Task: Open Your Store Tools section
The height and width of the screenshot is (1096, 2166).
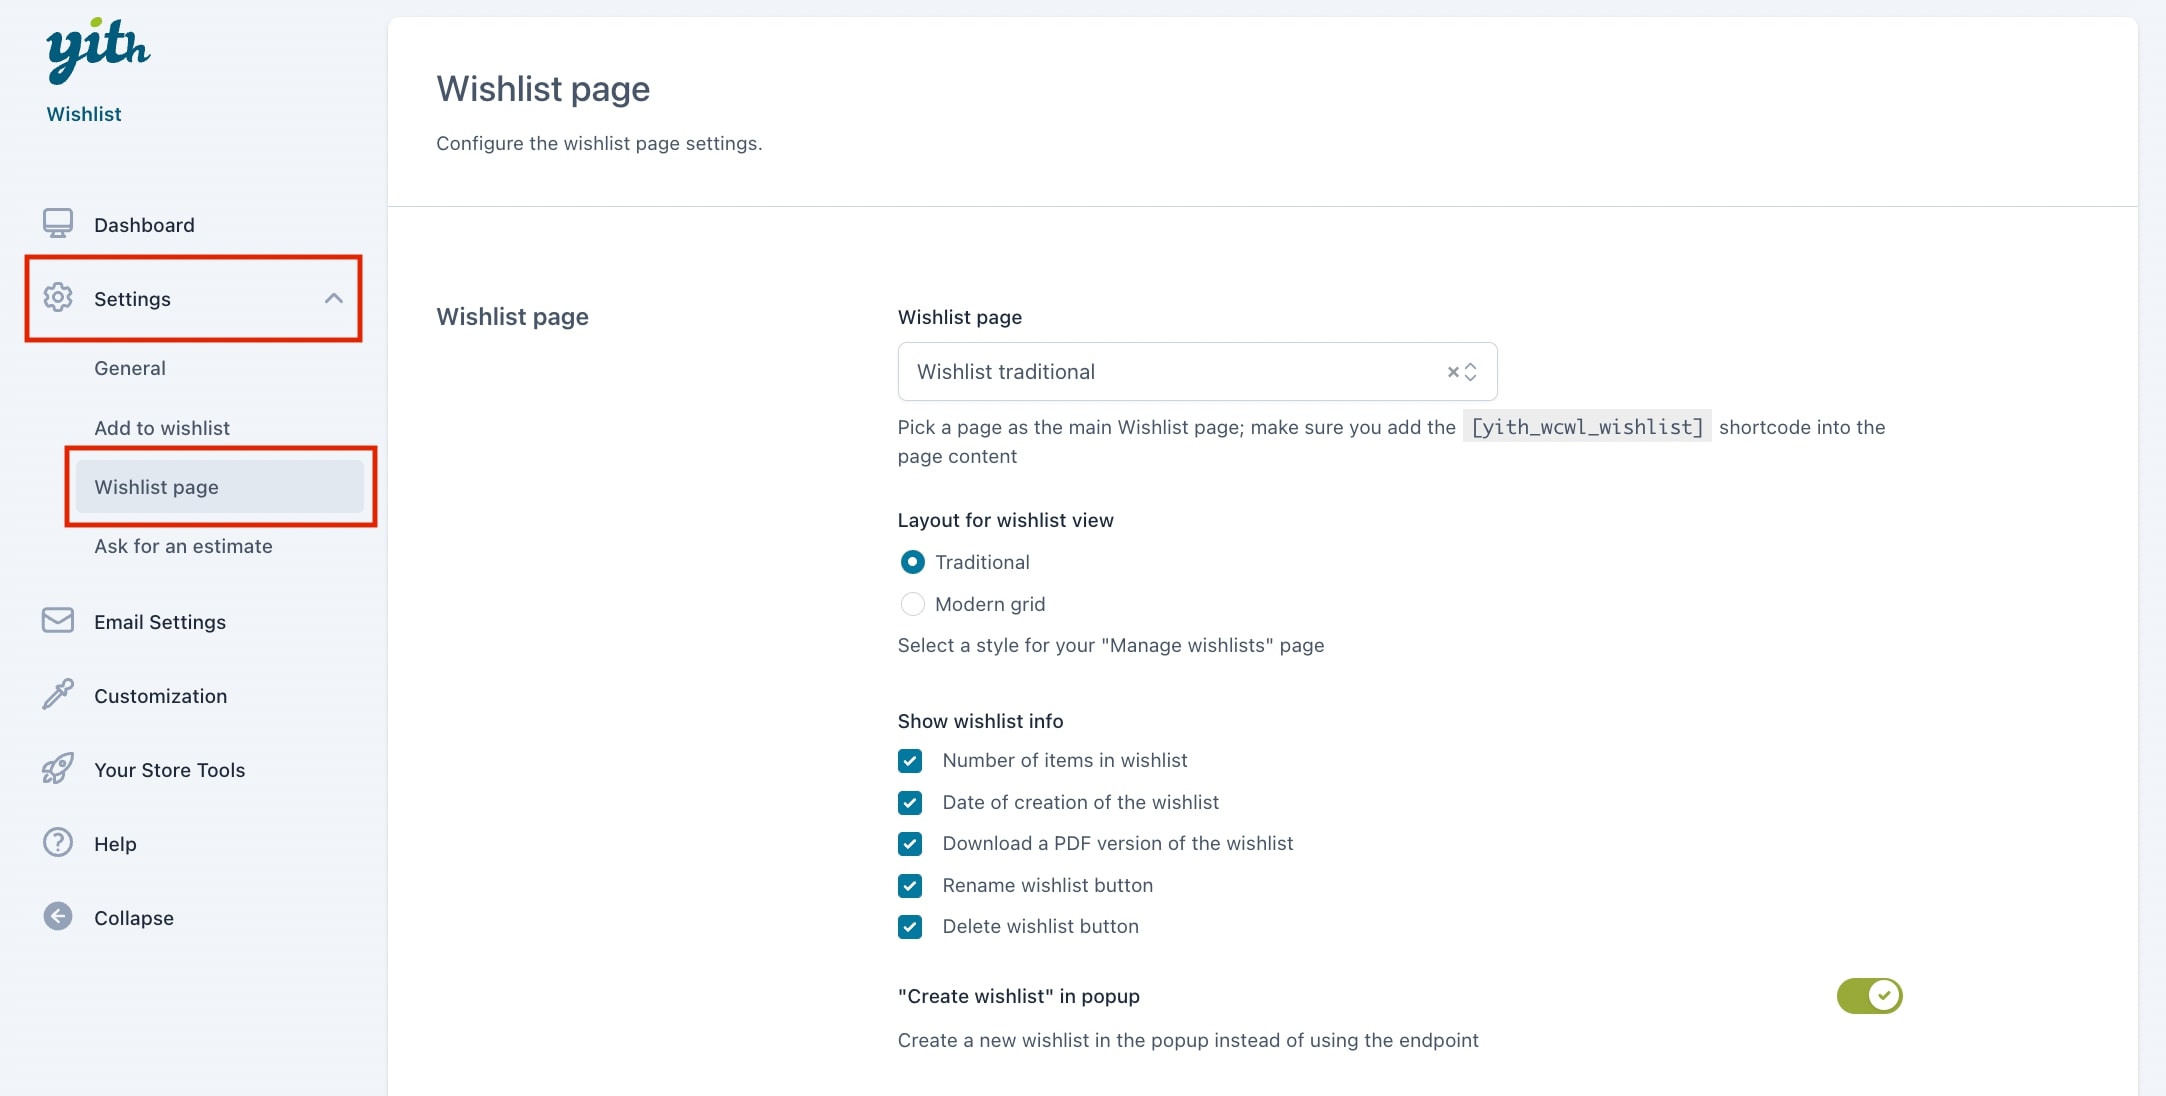Action: pos(169,770)
